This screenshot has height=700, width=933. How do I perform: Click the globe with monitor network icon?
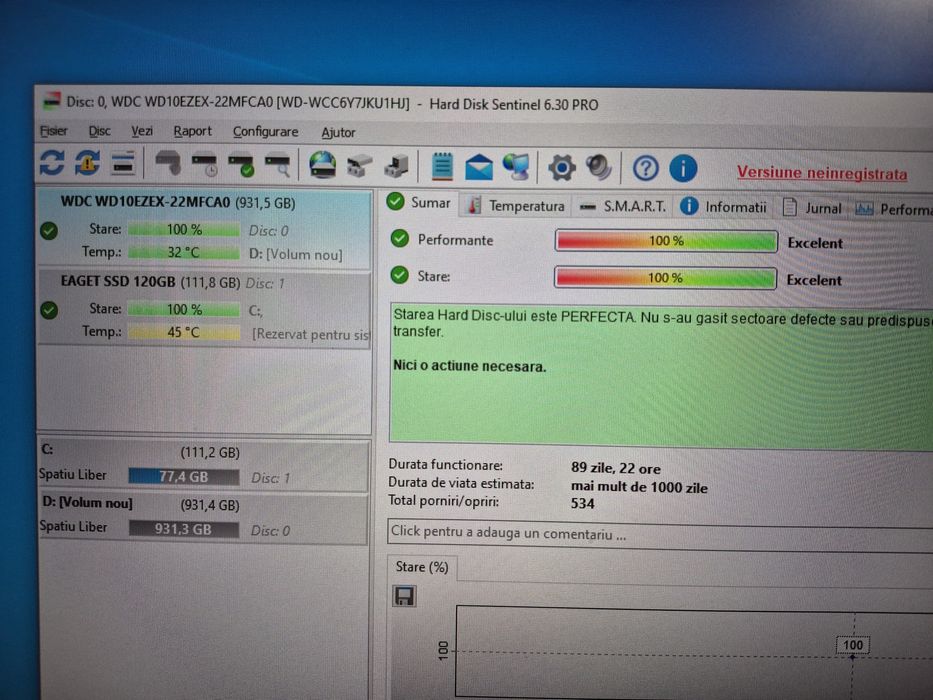click(515, 167)
